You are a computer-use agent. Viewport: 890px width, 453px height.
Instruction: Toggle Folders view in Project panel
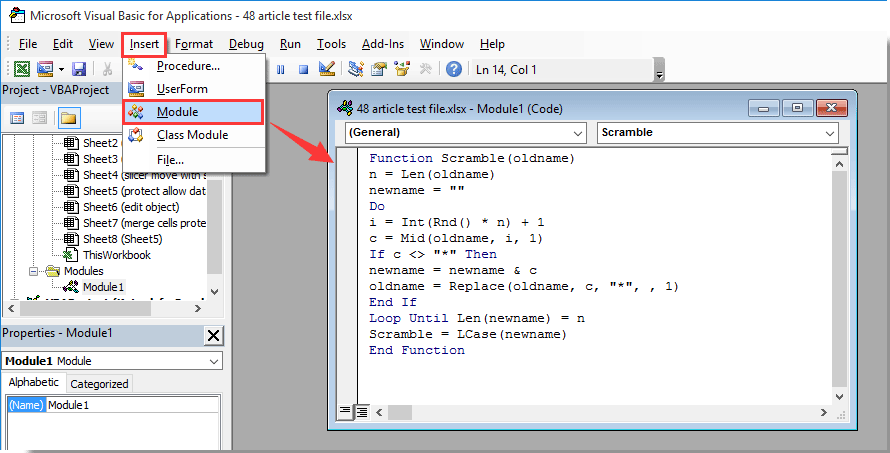click(x=68, y=118)
